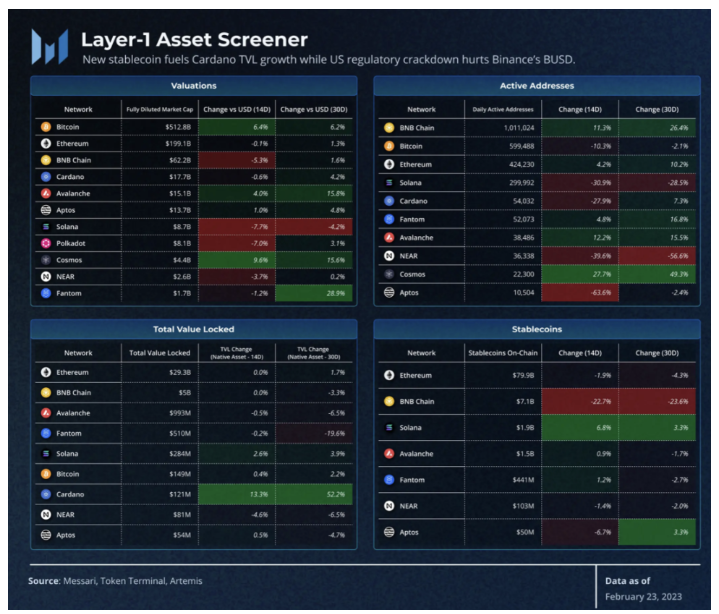Click Total Value Locked column header
This screenshot has height=614, width=719.
click(160, 353)
